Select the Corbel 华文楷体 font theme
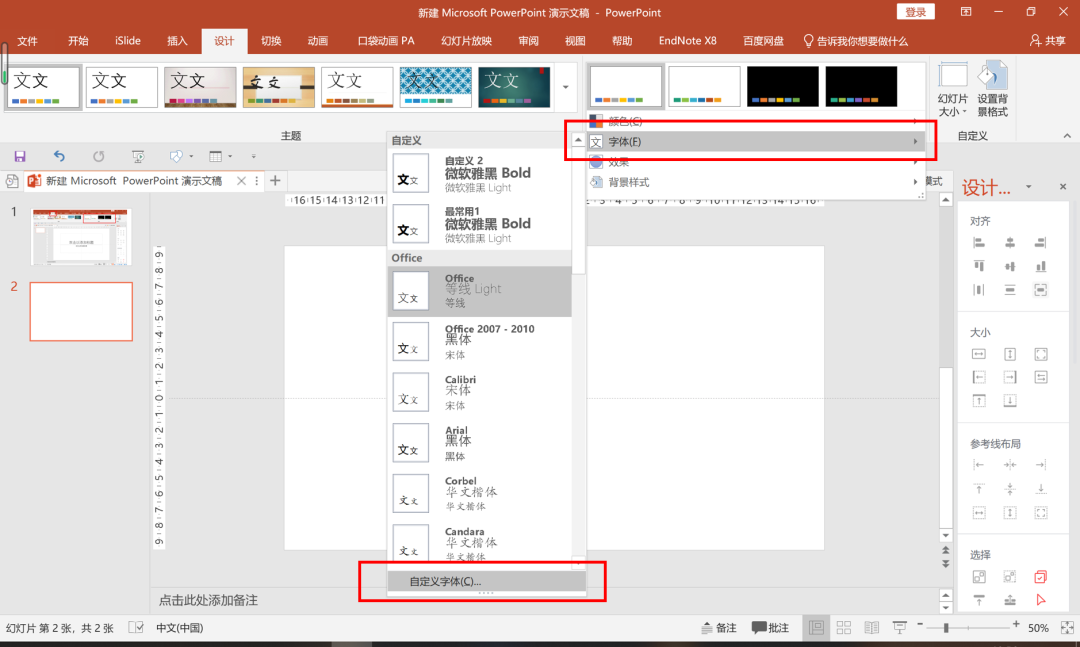Screen dimensions: 1080x647 (479, 493)
